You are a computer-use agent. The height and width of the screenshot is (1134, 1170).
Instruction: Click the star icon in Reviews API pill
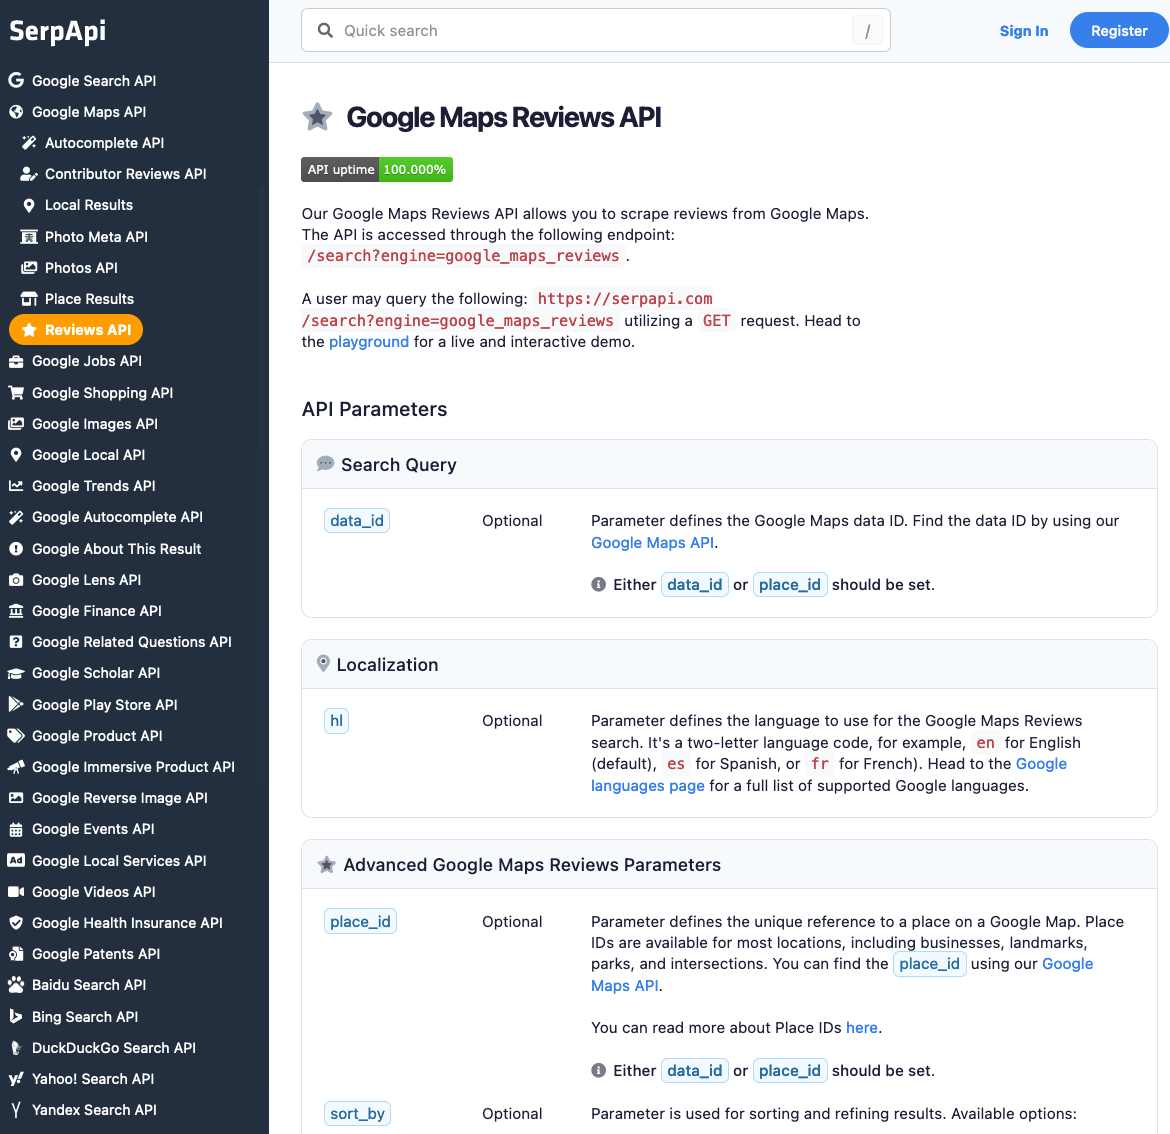pyautogui.click(x=29, y=330)
